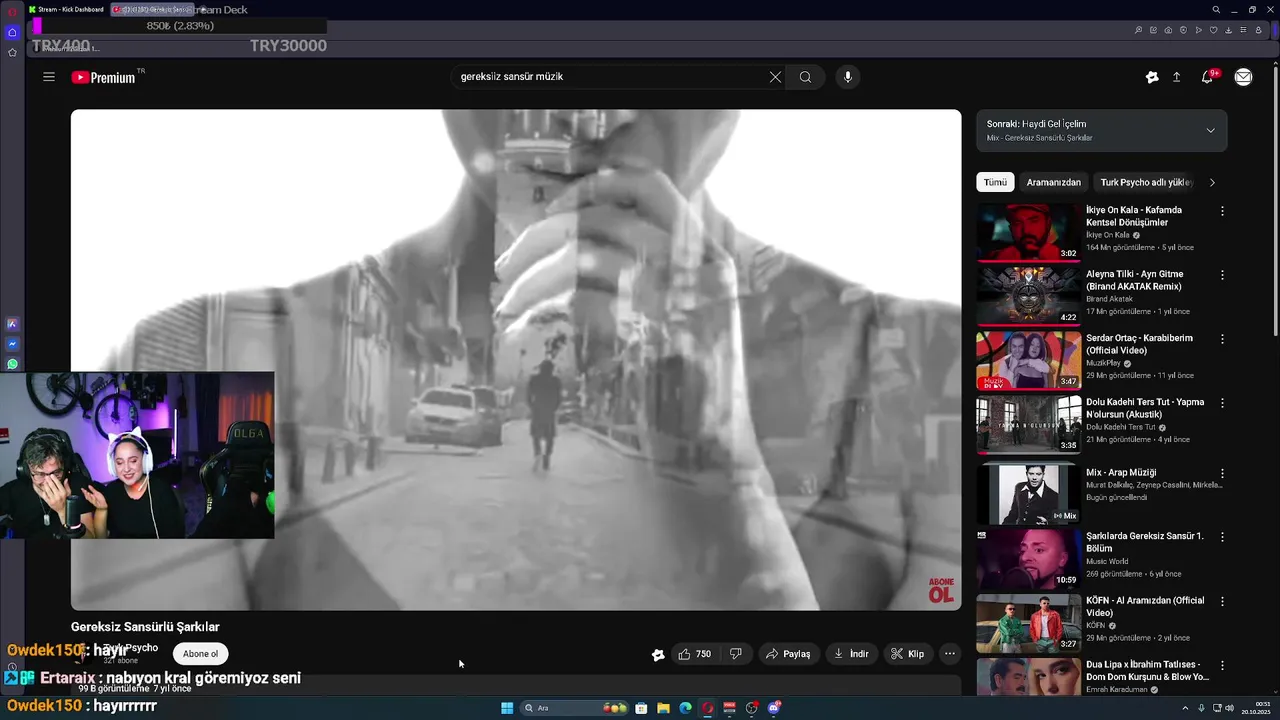Show more filter chips with right arrow

[1212, 182]
